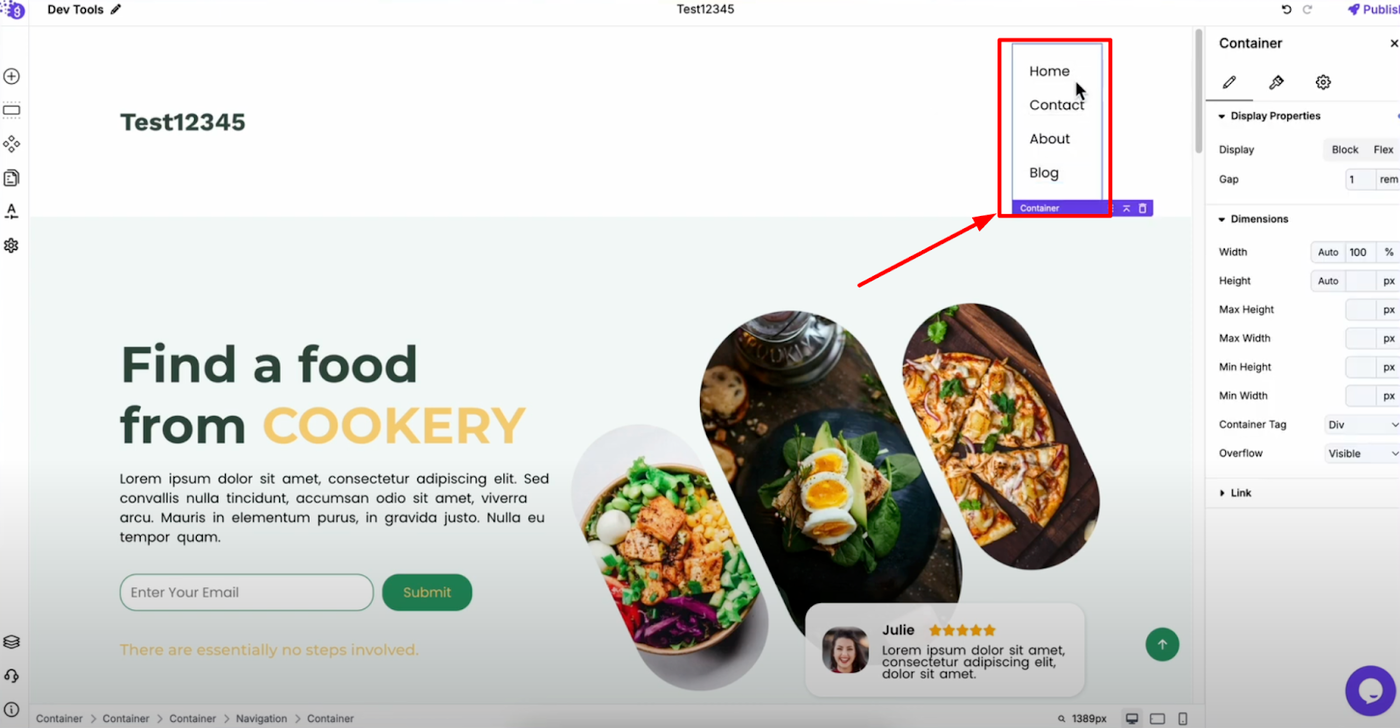Open the add element plus icon
This screenshot has width=1400, height=728.
point(12,76)
